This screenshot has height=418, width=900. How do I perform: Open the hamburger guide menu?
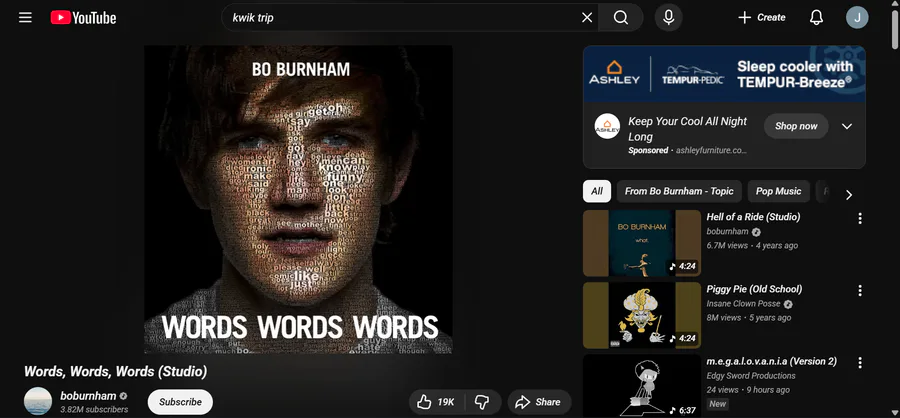[25, 18]
